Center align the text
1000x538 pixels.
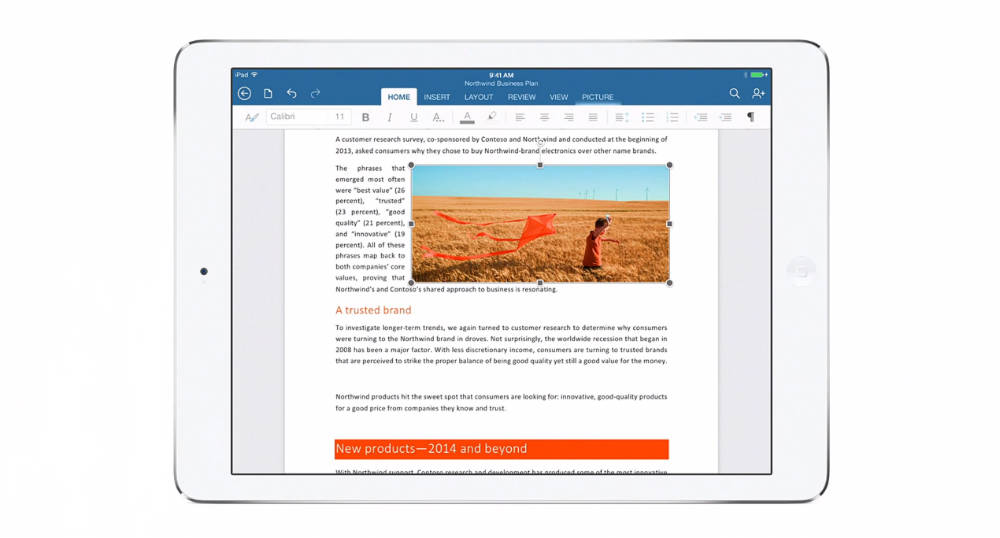(x=544, y=117)
